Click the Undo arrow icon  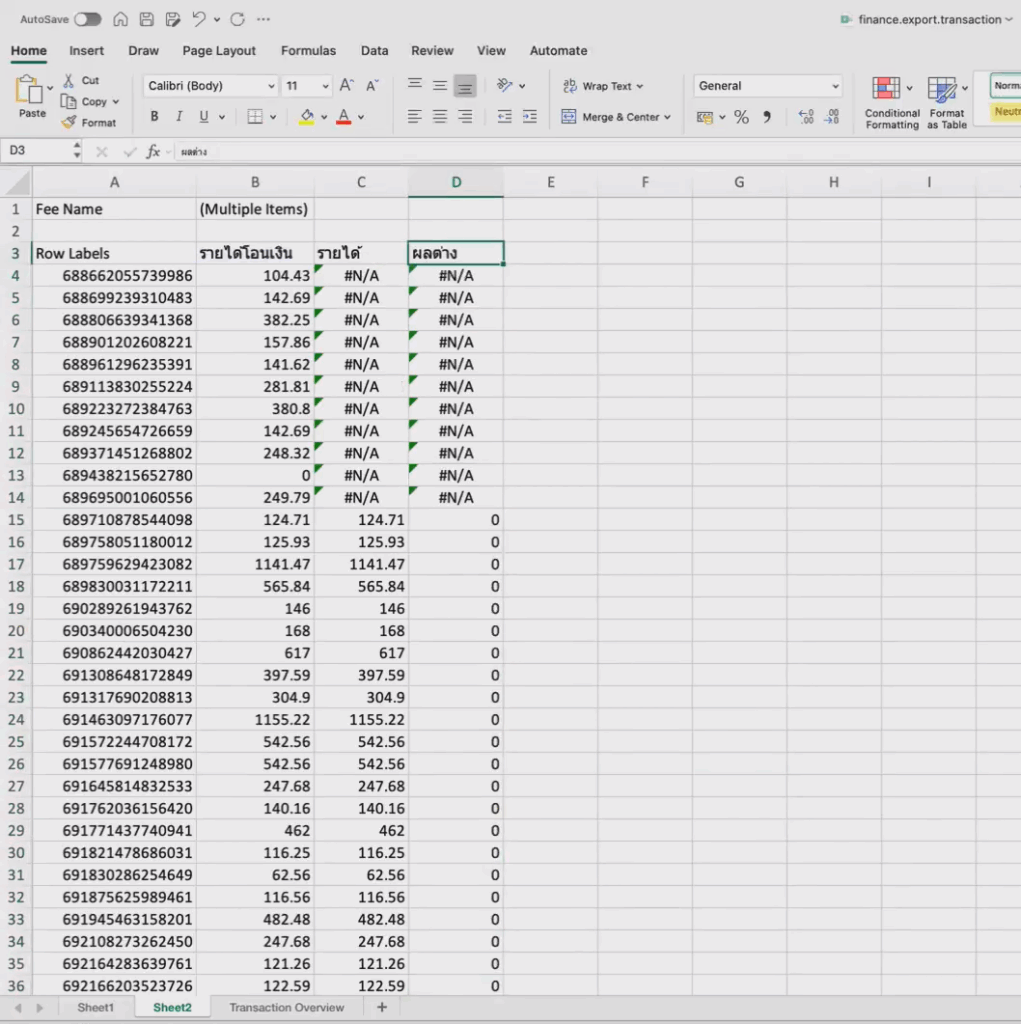coord(199,19)
